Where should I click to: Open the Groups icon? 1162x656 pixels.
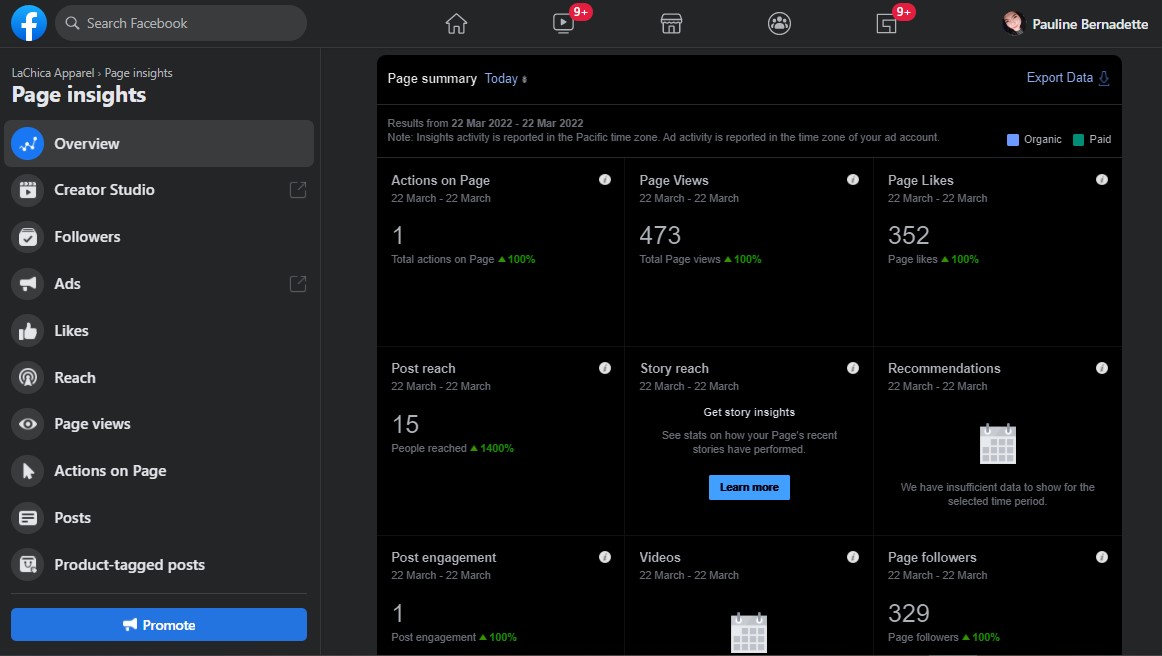pos(779,24)
